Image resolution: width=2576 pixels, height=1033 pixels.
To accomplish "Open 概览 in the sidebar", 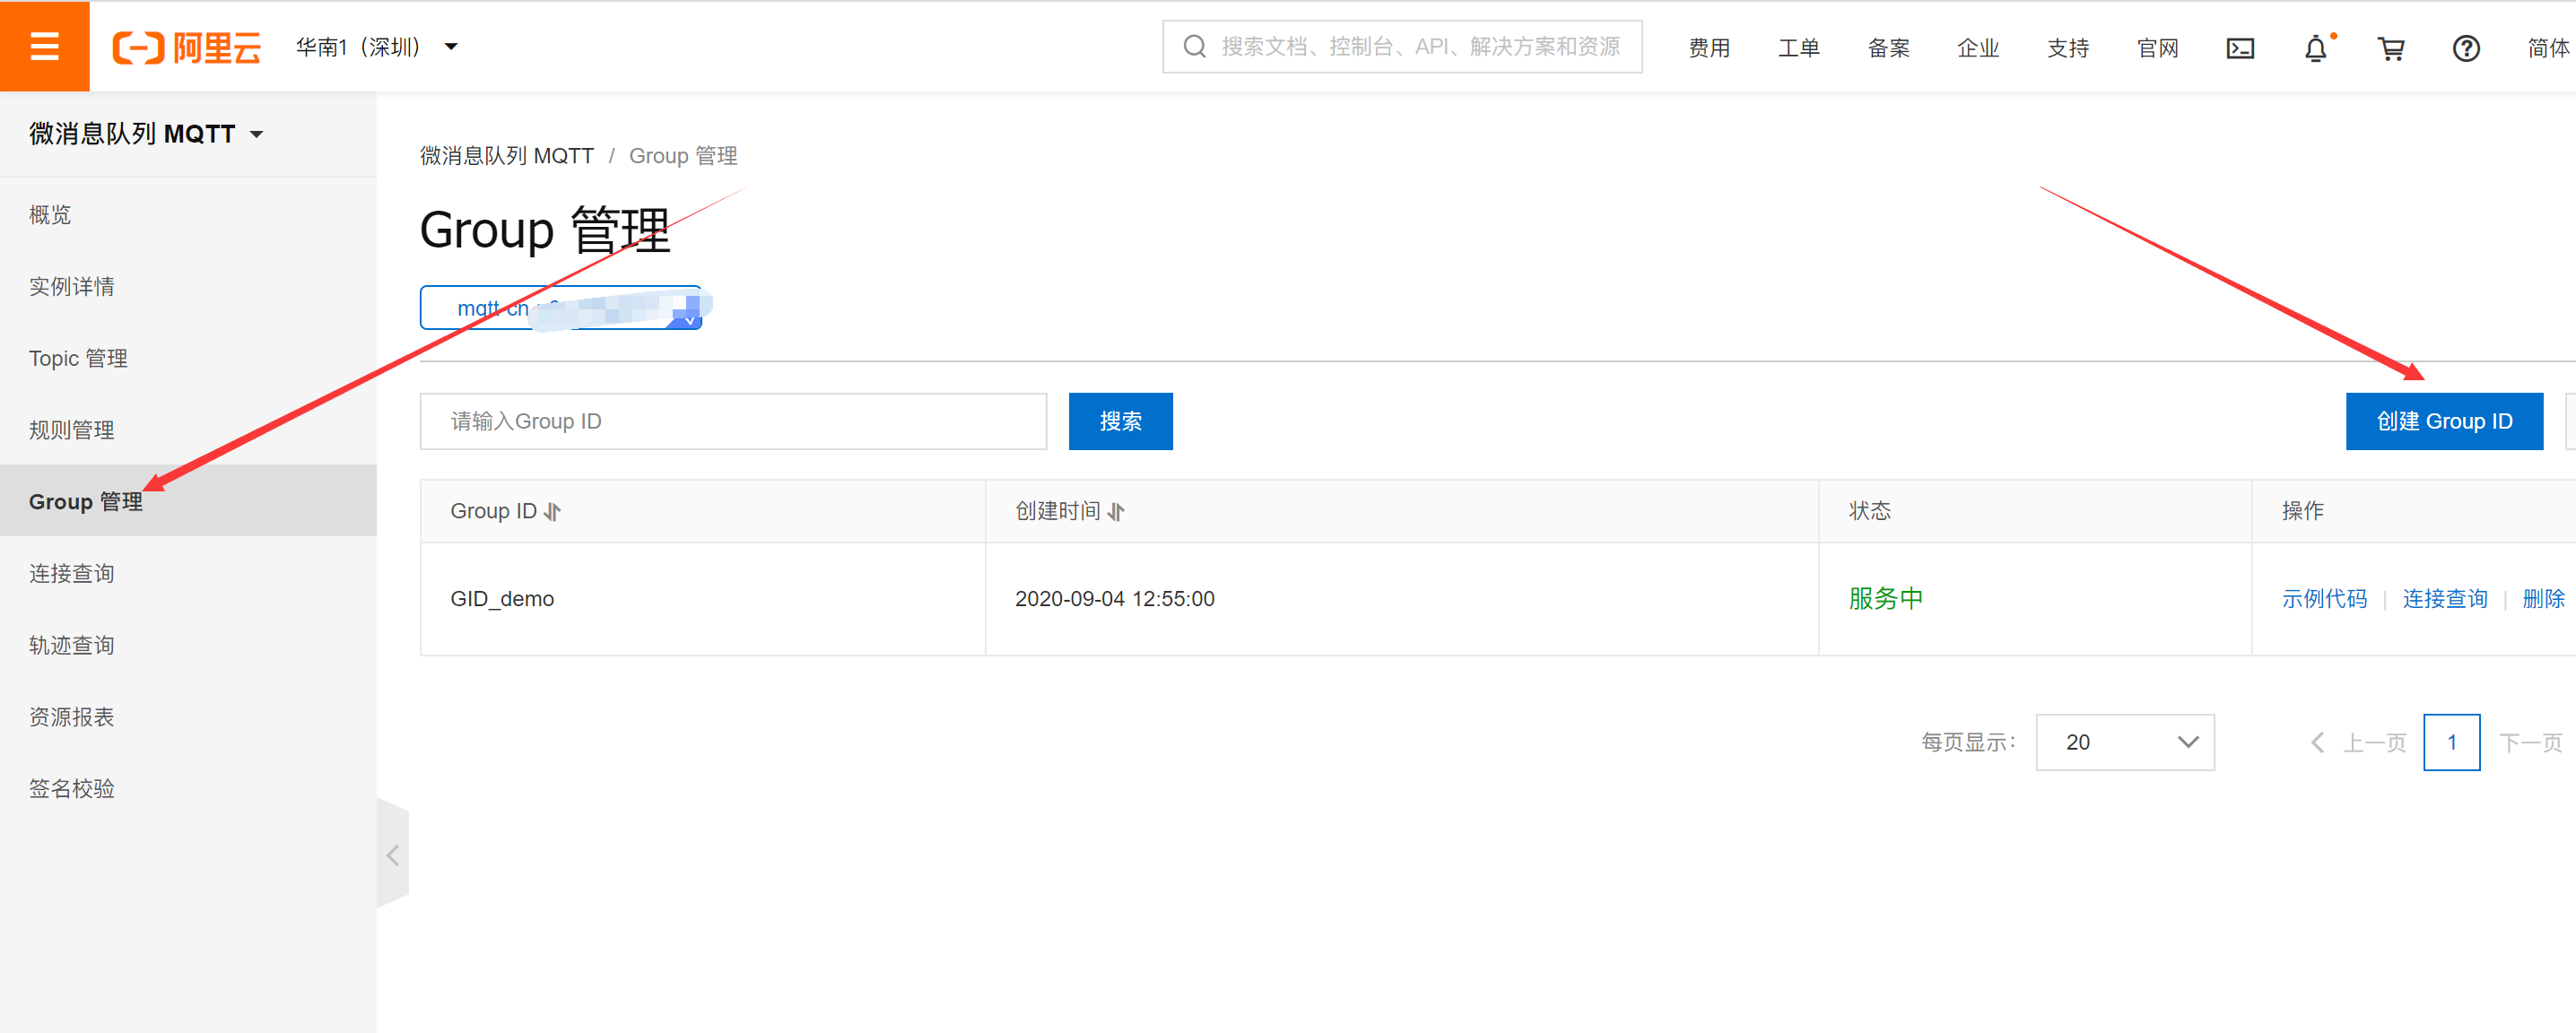I will pos(50,214).
